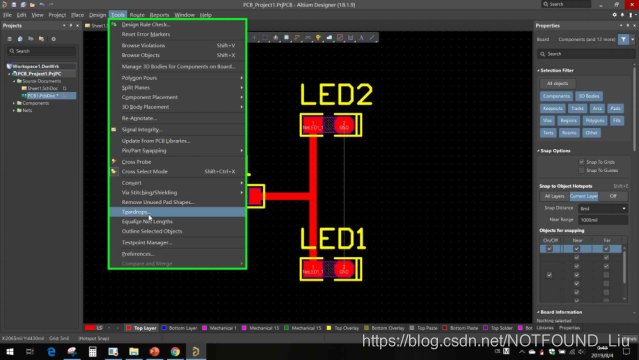Choose Teardrops from the Tools menu
The image size is (639, 360).
point(178,212)
